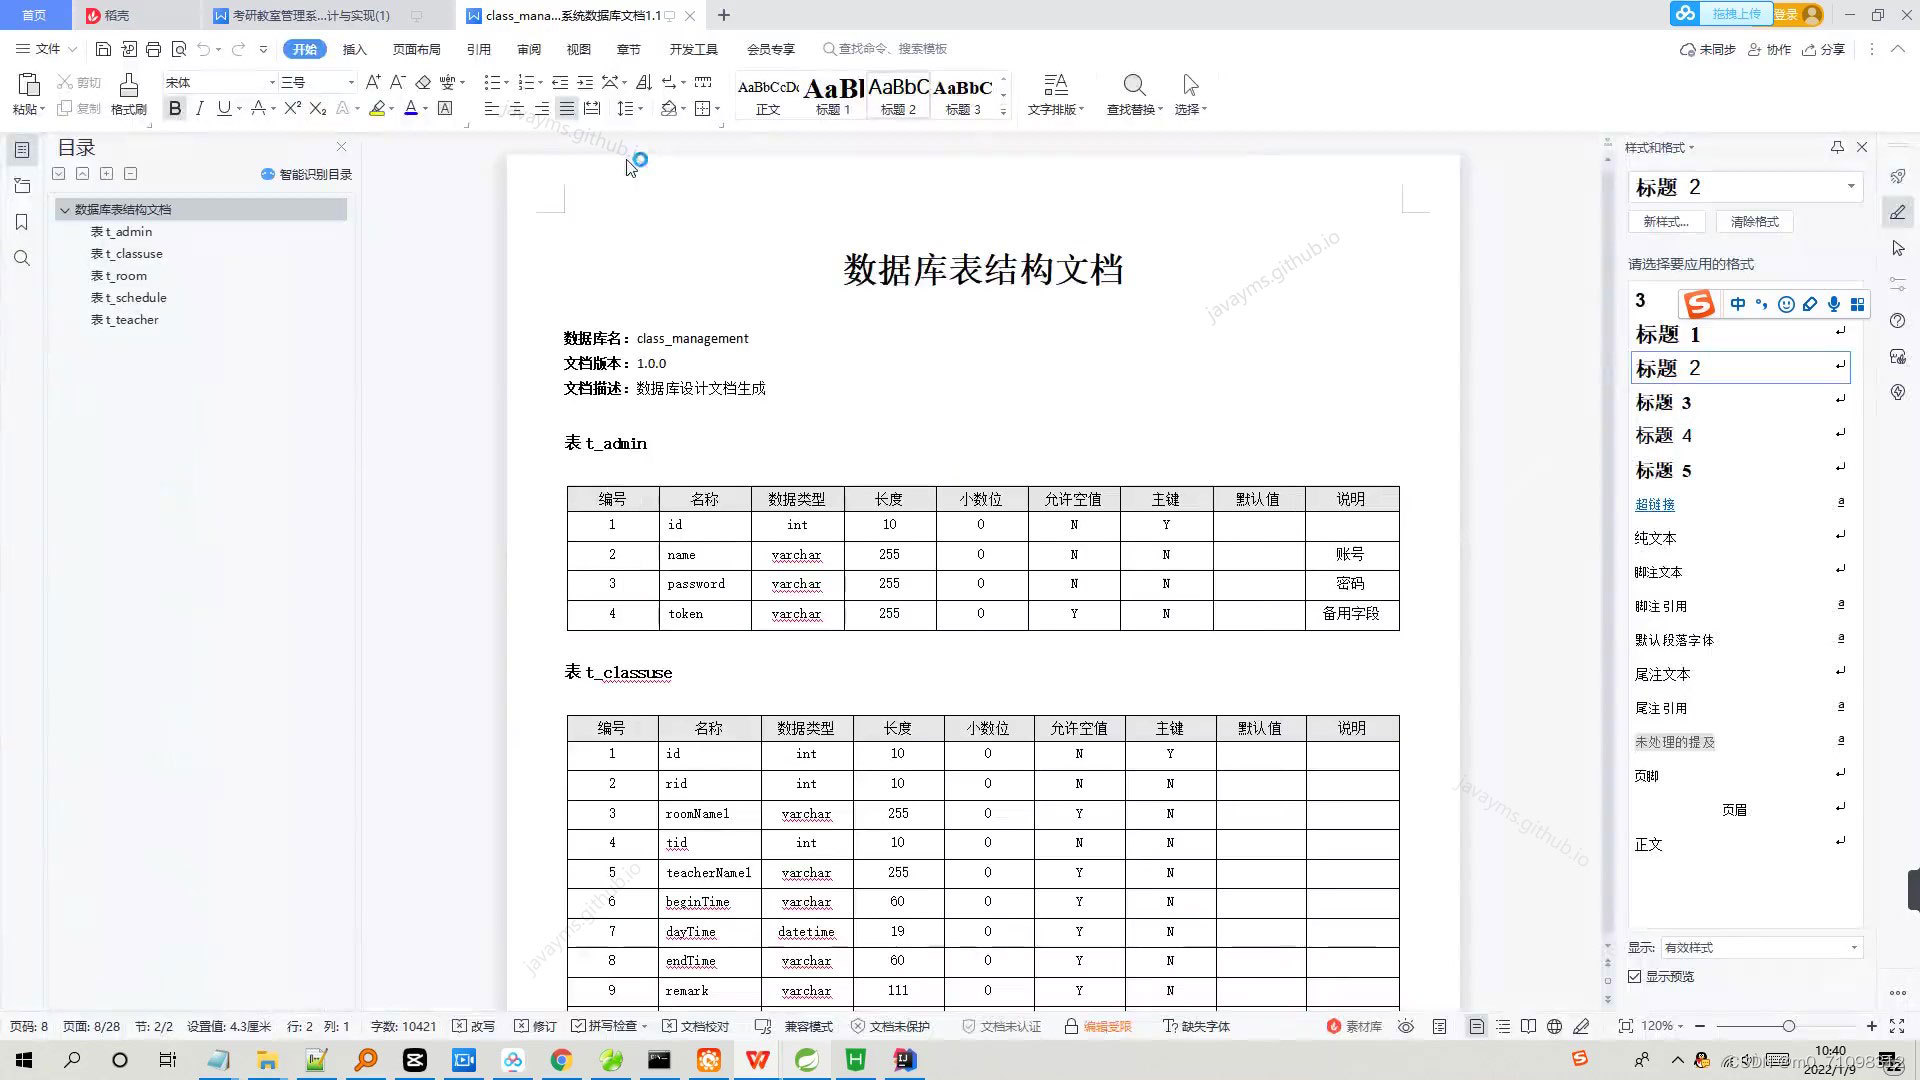Click the bulleted list icon
The height and width of the screenshot is (1080, 1920).
[492, 82]
